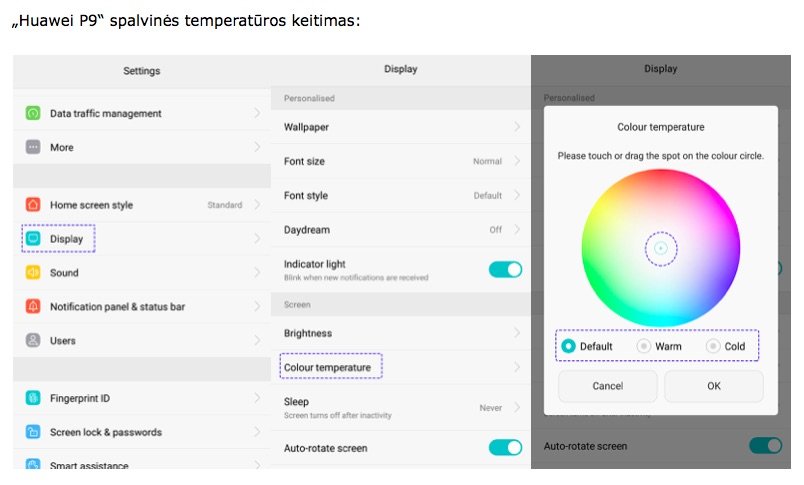The width and height of the screenshot is (804, 485).
Task: Open the Sleep Never timeout option
Action: tap(491, 408)
